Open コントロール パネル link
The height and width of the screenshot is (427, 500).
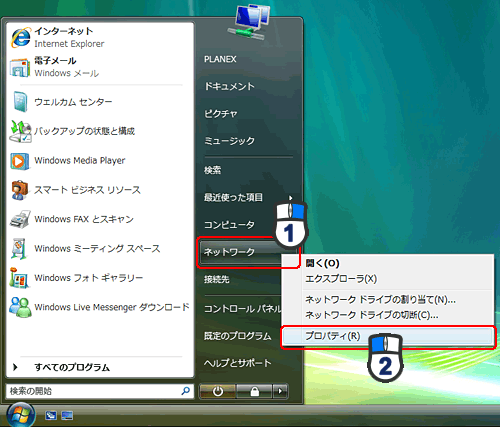click(243, 309)
